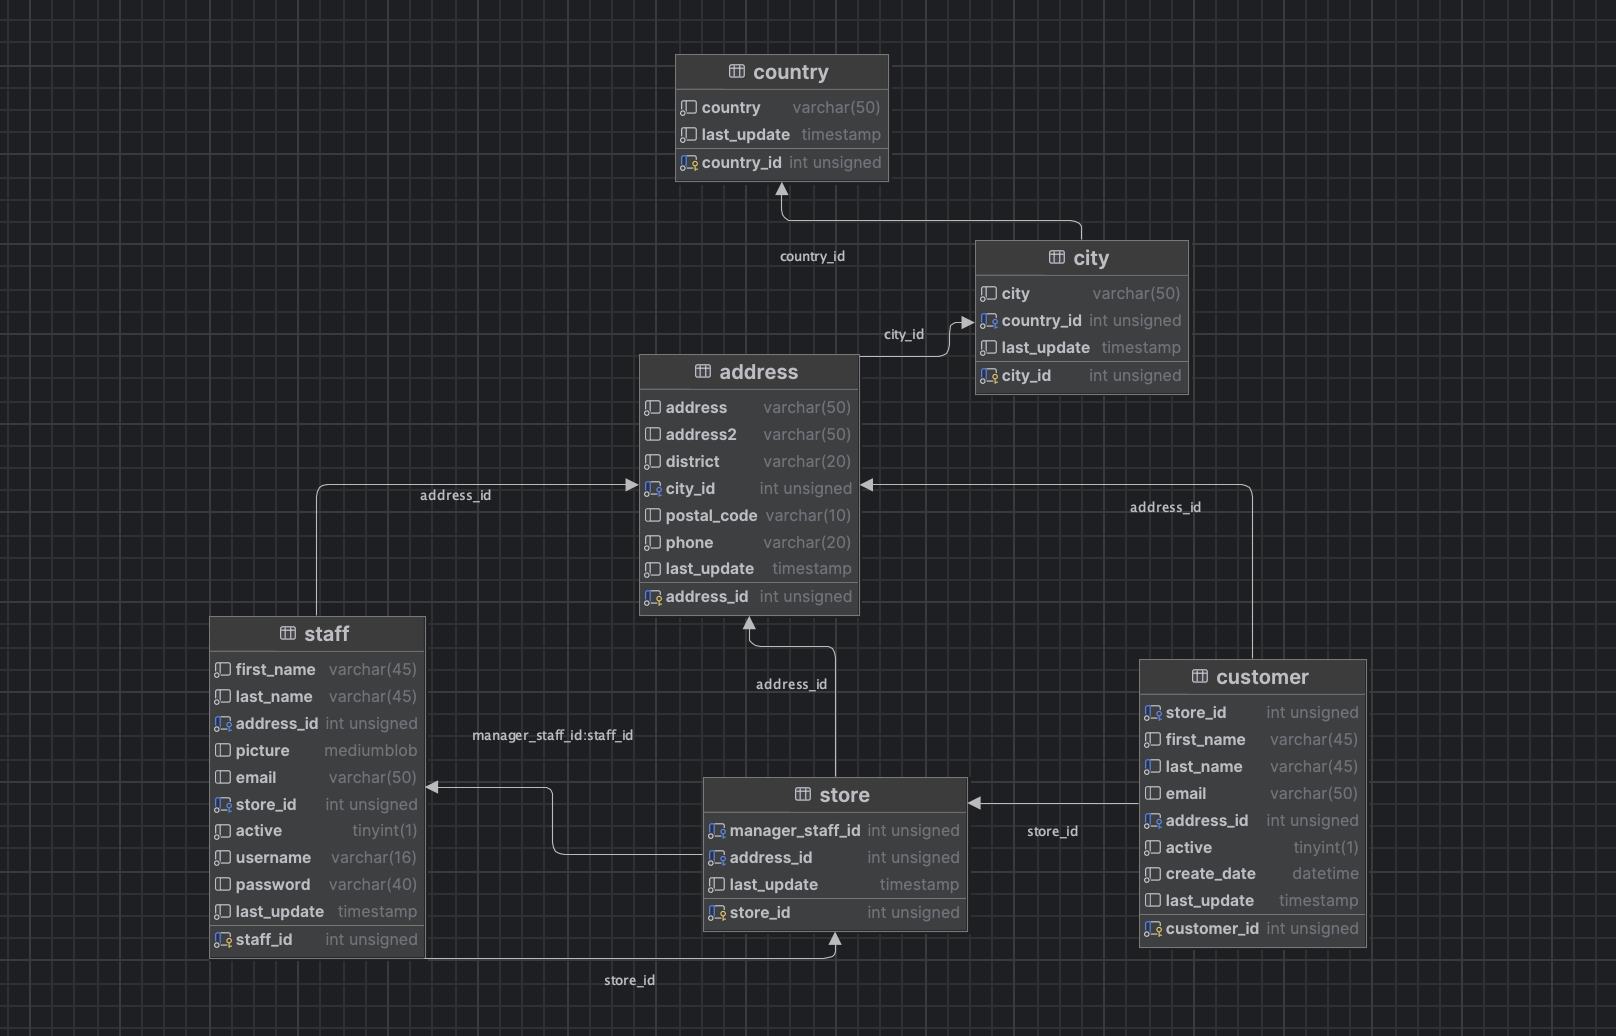This screenshot has height=1036, width=1616.
Task: Click the key icon of staff store_id
Action: tap(223, 805)
